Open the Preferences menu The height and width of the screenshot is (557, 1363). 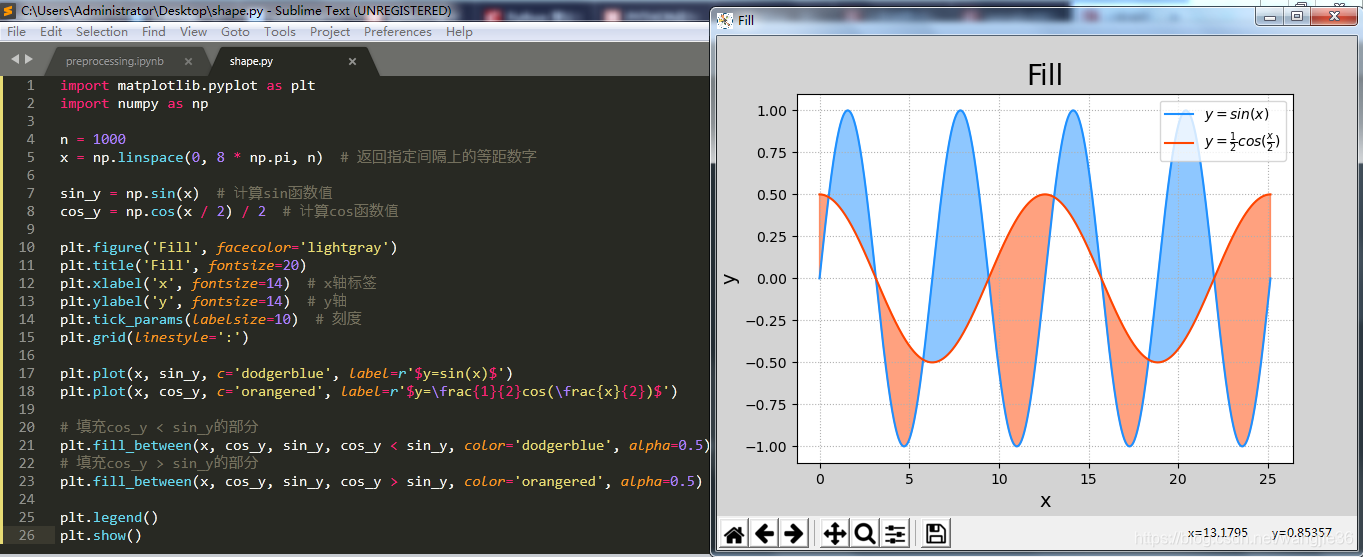[398, 32]
